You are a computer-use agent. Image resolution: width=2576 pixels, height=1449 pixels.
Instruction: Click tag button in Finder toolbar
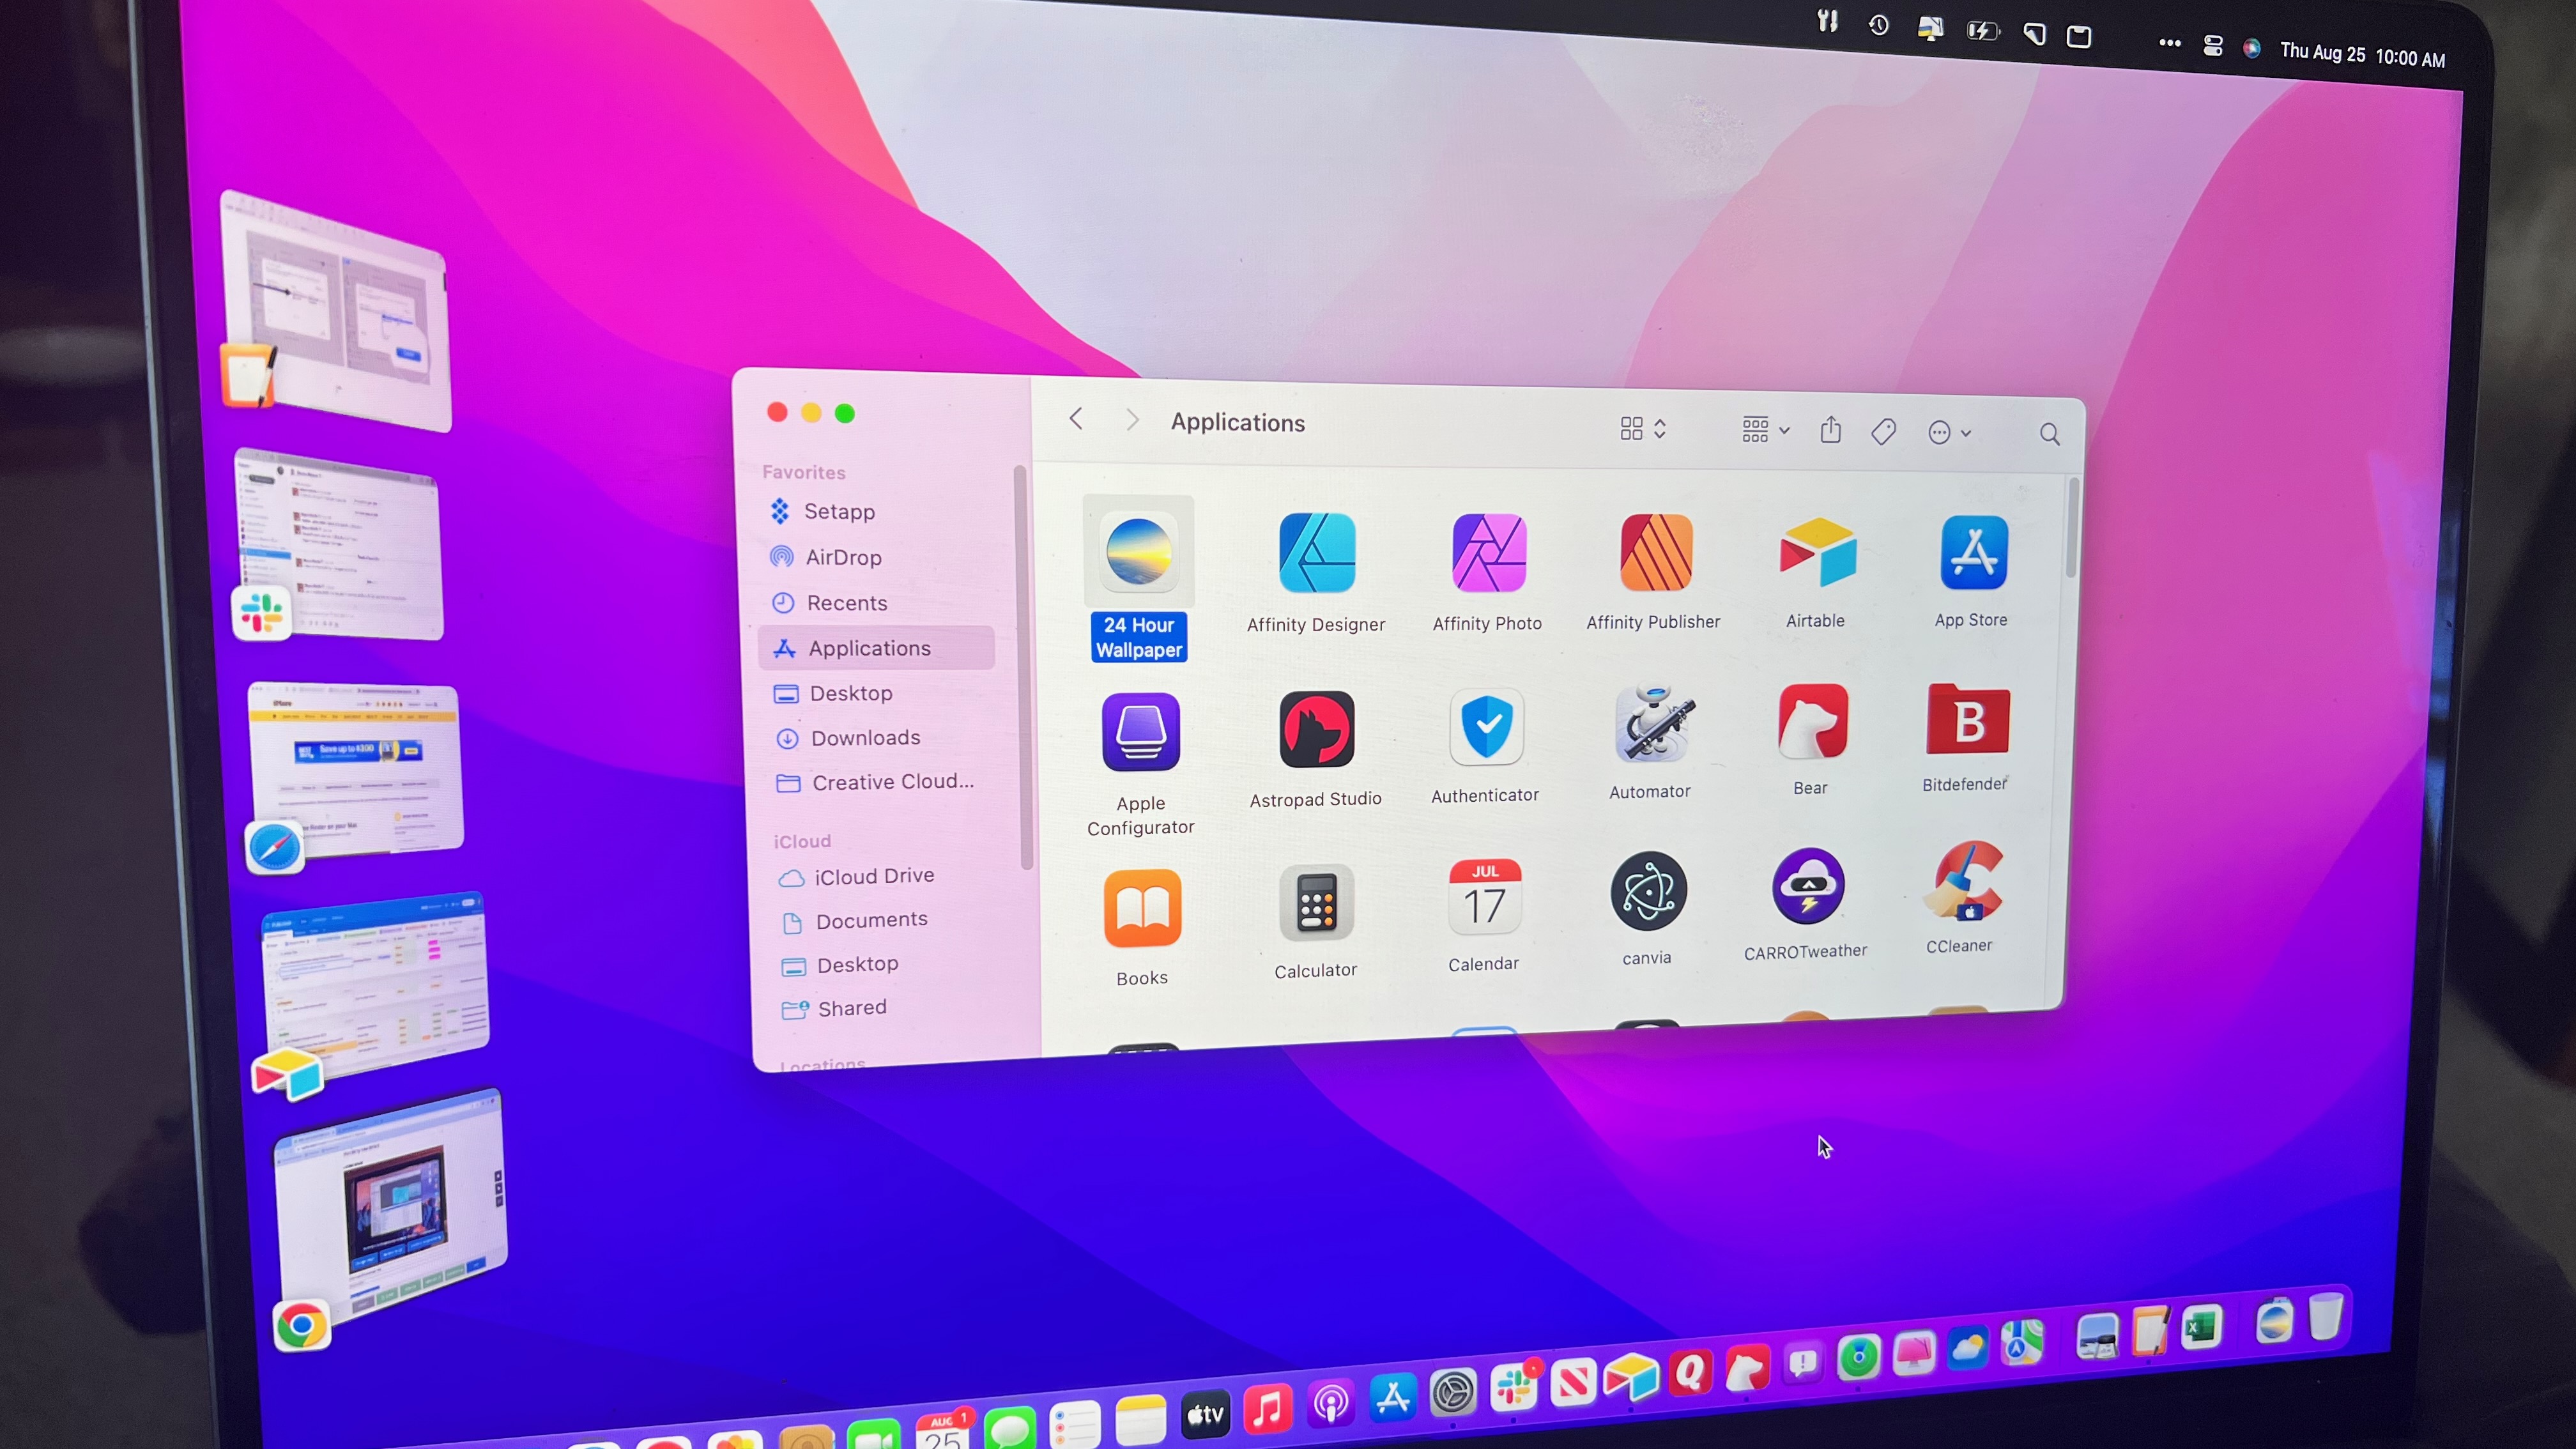pyautogui.click(x=1882, y=432)
